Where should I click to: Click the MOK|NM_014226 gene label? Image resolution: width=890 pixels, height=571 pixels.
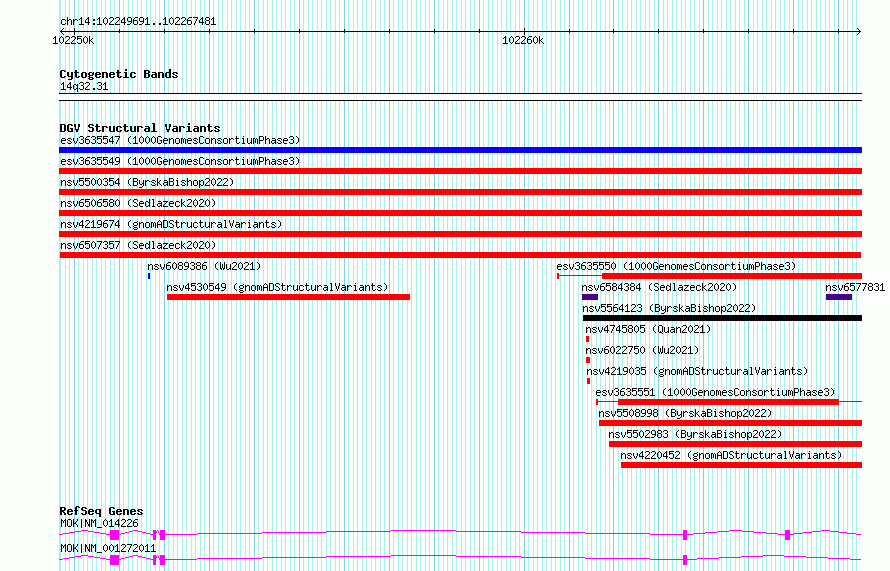click(x=99, y=523)
